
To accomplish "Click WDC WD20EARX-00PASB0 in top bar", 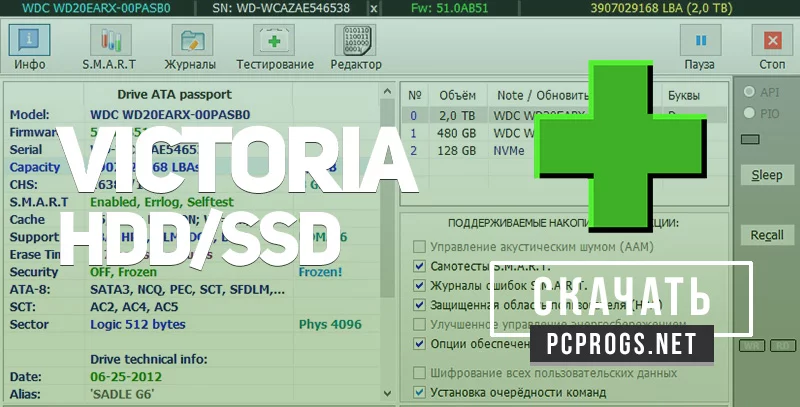I will pos(97,8).
